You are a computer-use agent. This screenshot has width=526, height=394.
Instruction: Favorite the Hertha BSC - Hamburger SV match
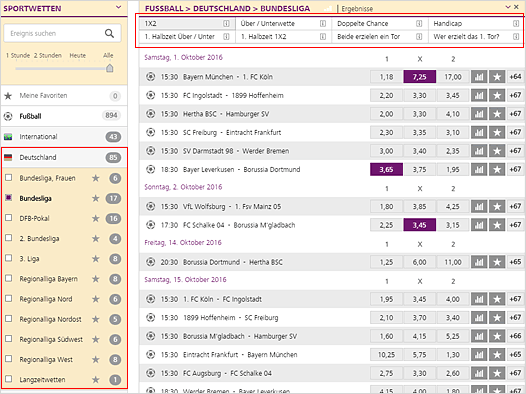[x=497, y=114]
